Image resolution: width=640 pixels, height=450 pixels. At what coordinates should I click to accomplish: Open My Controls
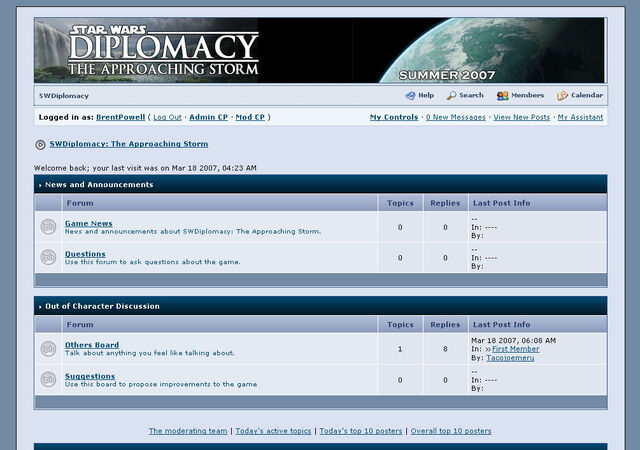394,117
